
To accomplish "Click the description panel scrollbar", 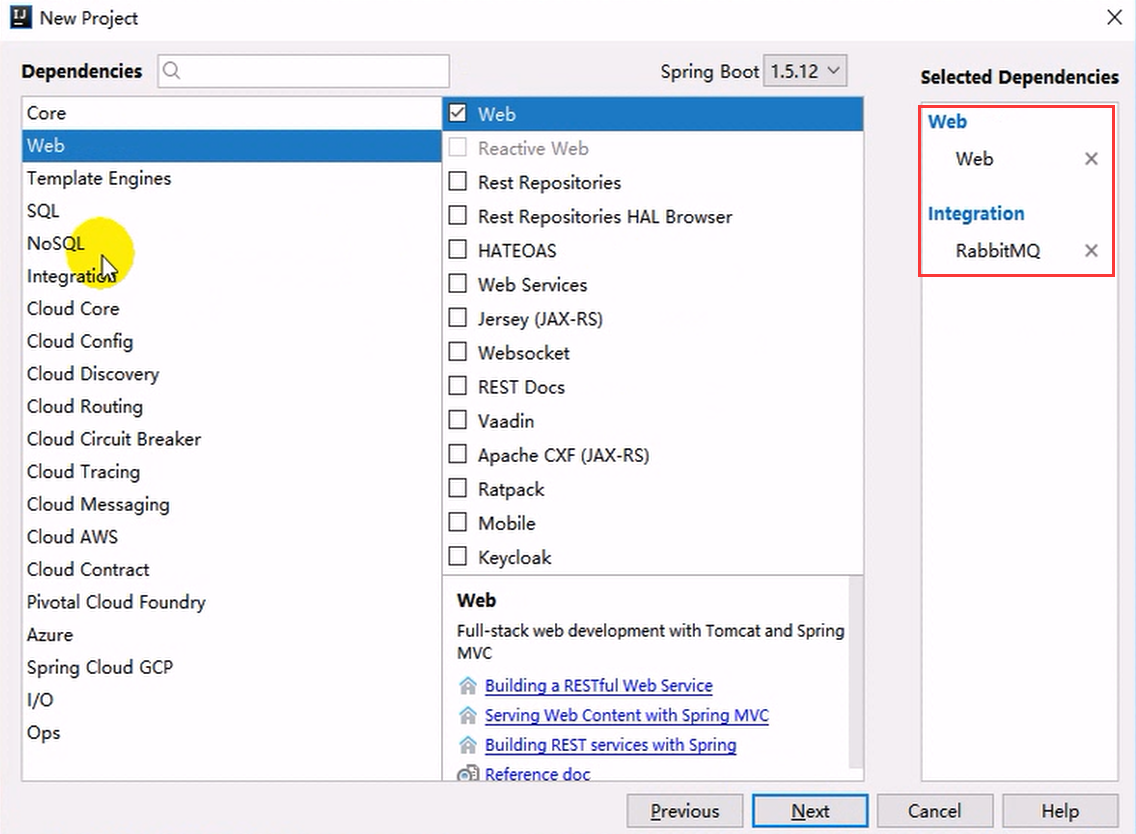I will coord(856,672).
